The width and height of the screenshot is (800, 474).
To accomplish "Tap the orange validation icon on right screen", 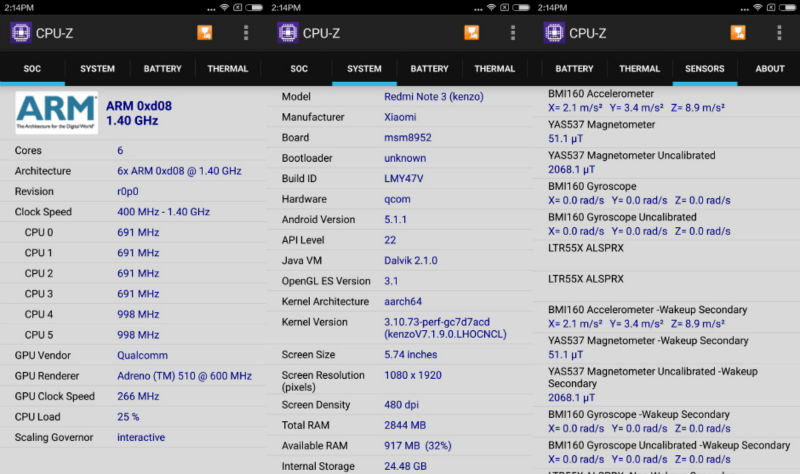I will click(738, 33).
